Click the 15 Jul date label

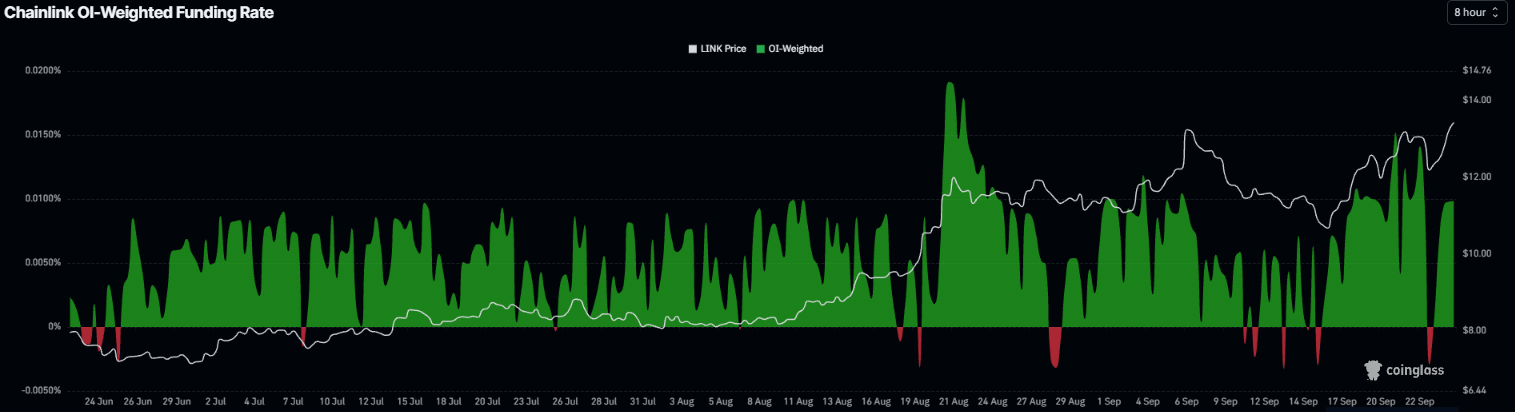click(x=410, y=401)
